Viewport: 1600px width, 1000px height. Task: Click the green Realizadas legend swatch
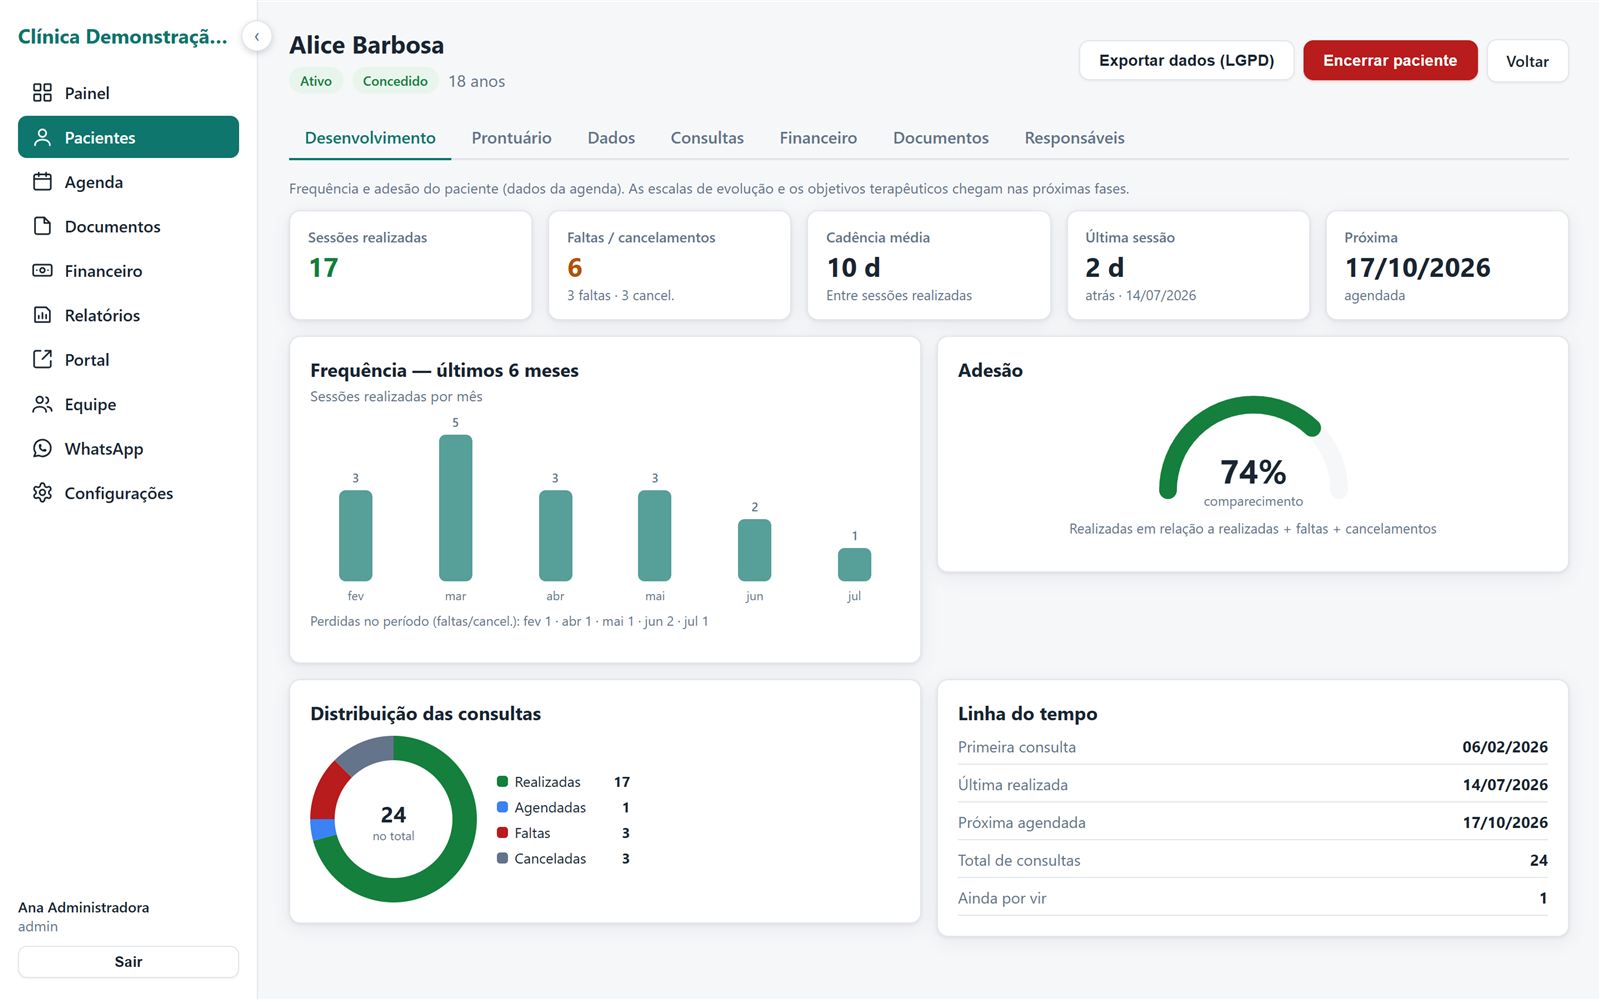point(503,782)
